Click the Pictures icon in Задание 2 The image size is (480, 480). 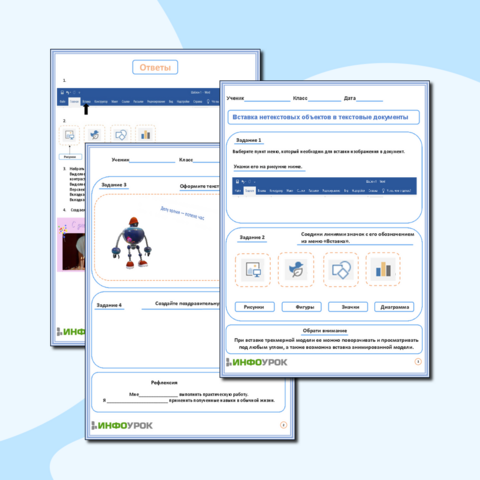253,270
